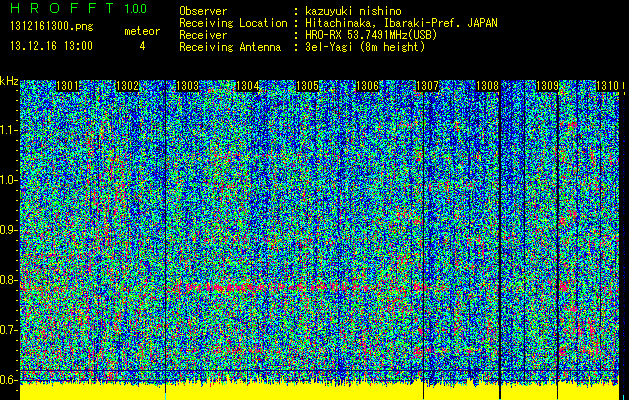The width and height of the screenshot is (629, 400).
Task: Click the 1310 time marker
Action: click(x=607, y=87)
